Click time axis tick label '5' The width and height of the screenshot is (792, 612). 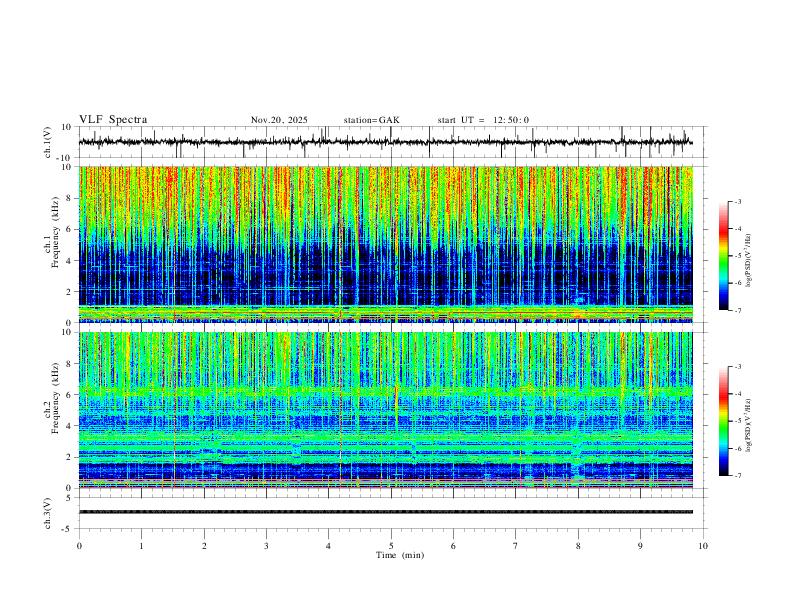tap(391, 546)
